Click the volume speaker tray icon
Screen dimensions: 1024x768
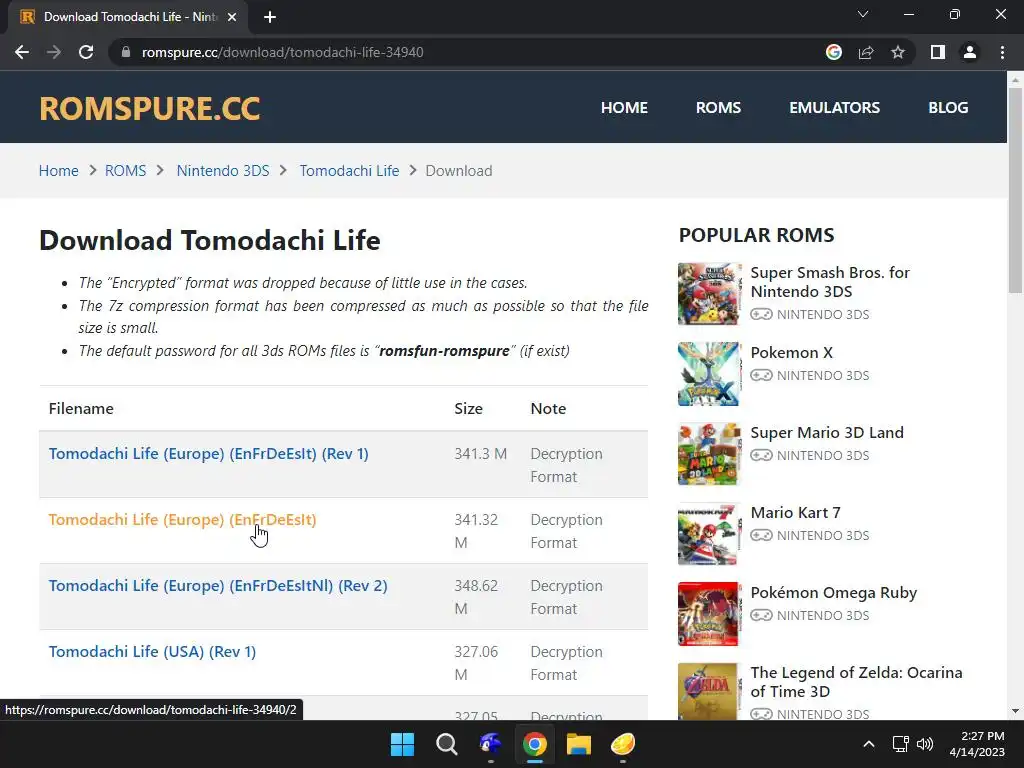point(925,744)
